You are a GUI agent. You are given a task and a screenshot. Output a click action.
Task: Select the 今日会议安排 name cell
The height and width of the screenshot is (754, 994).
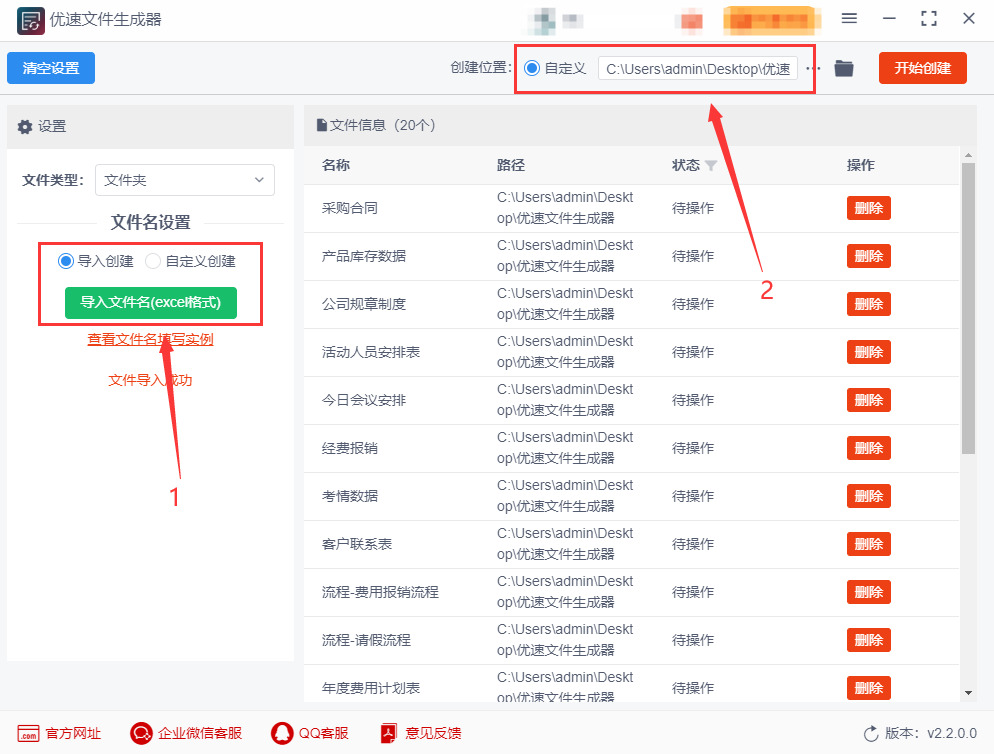tap(363, 400)
